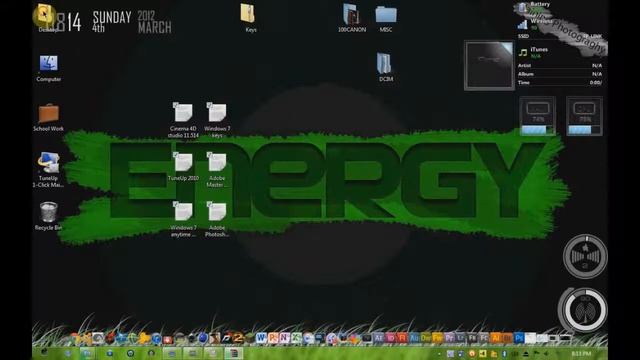Image resolution: width=640 pixels, height=360 pixels.
Task: Tick the Adobe Photosh... file checkbox
Action: (209, 204)
